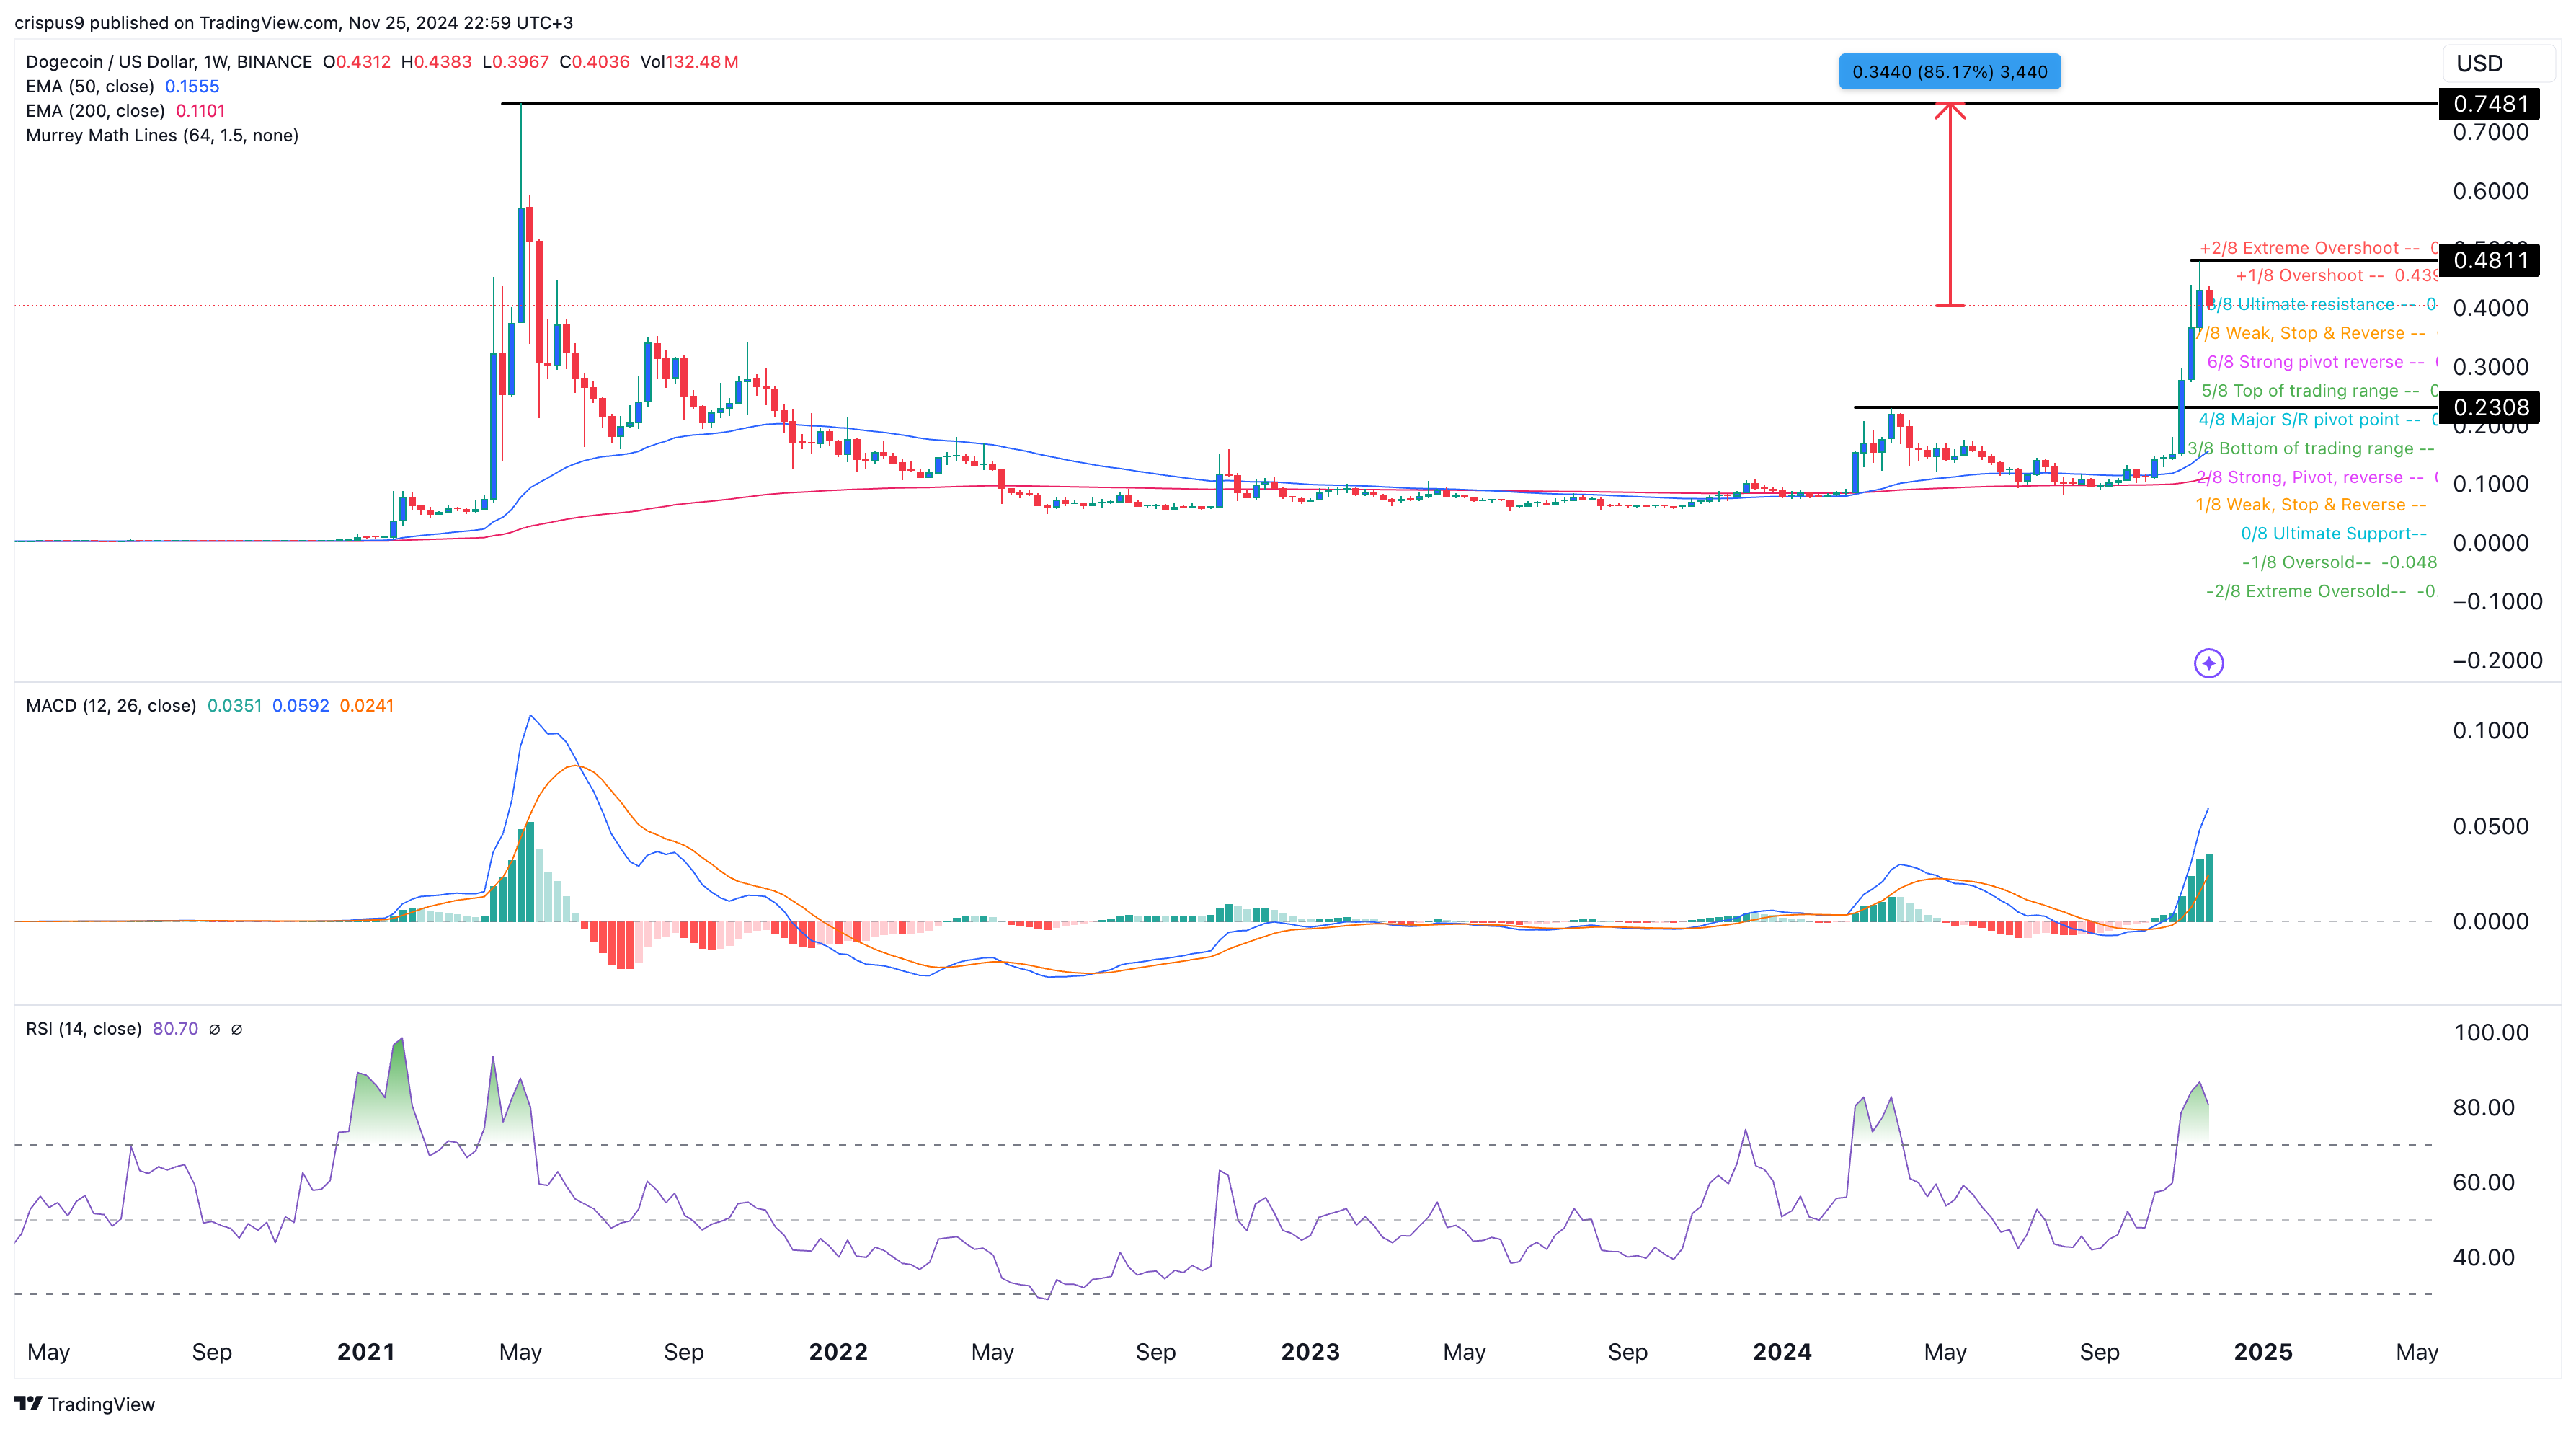The image size is (2576, 1429).
Task: Click the 2021 label on time axis
Action: 365,1352
